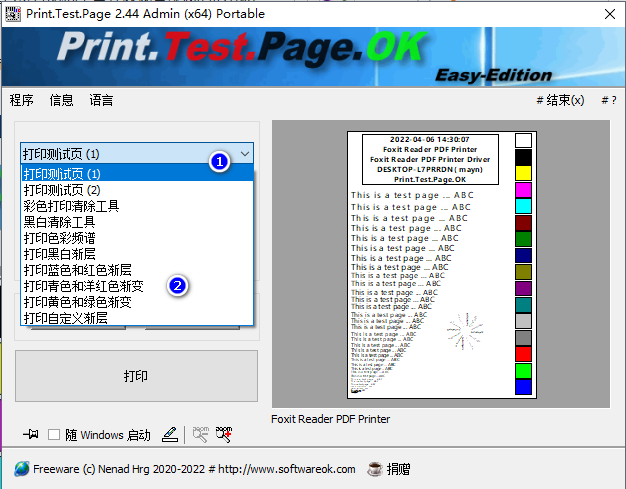626x489 pixels.
Task: Click the bright green swatch in the preview
Action: click(x=523, y=370)
